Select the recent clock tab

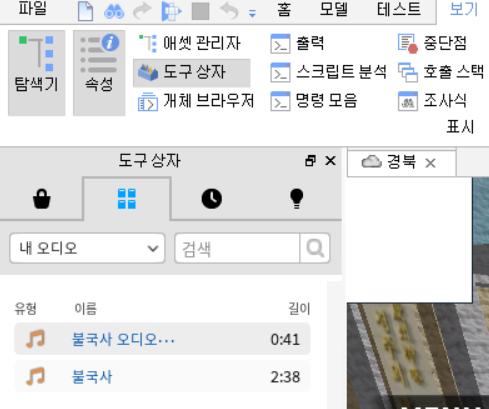212,199
